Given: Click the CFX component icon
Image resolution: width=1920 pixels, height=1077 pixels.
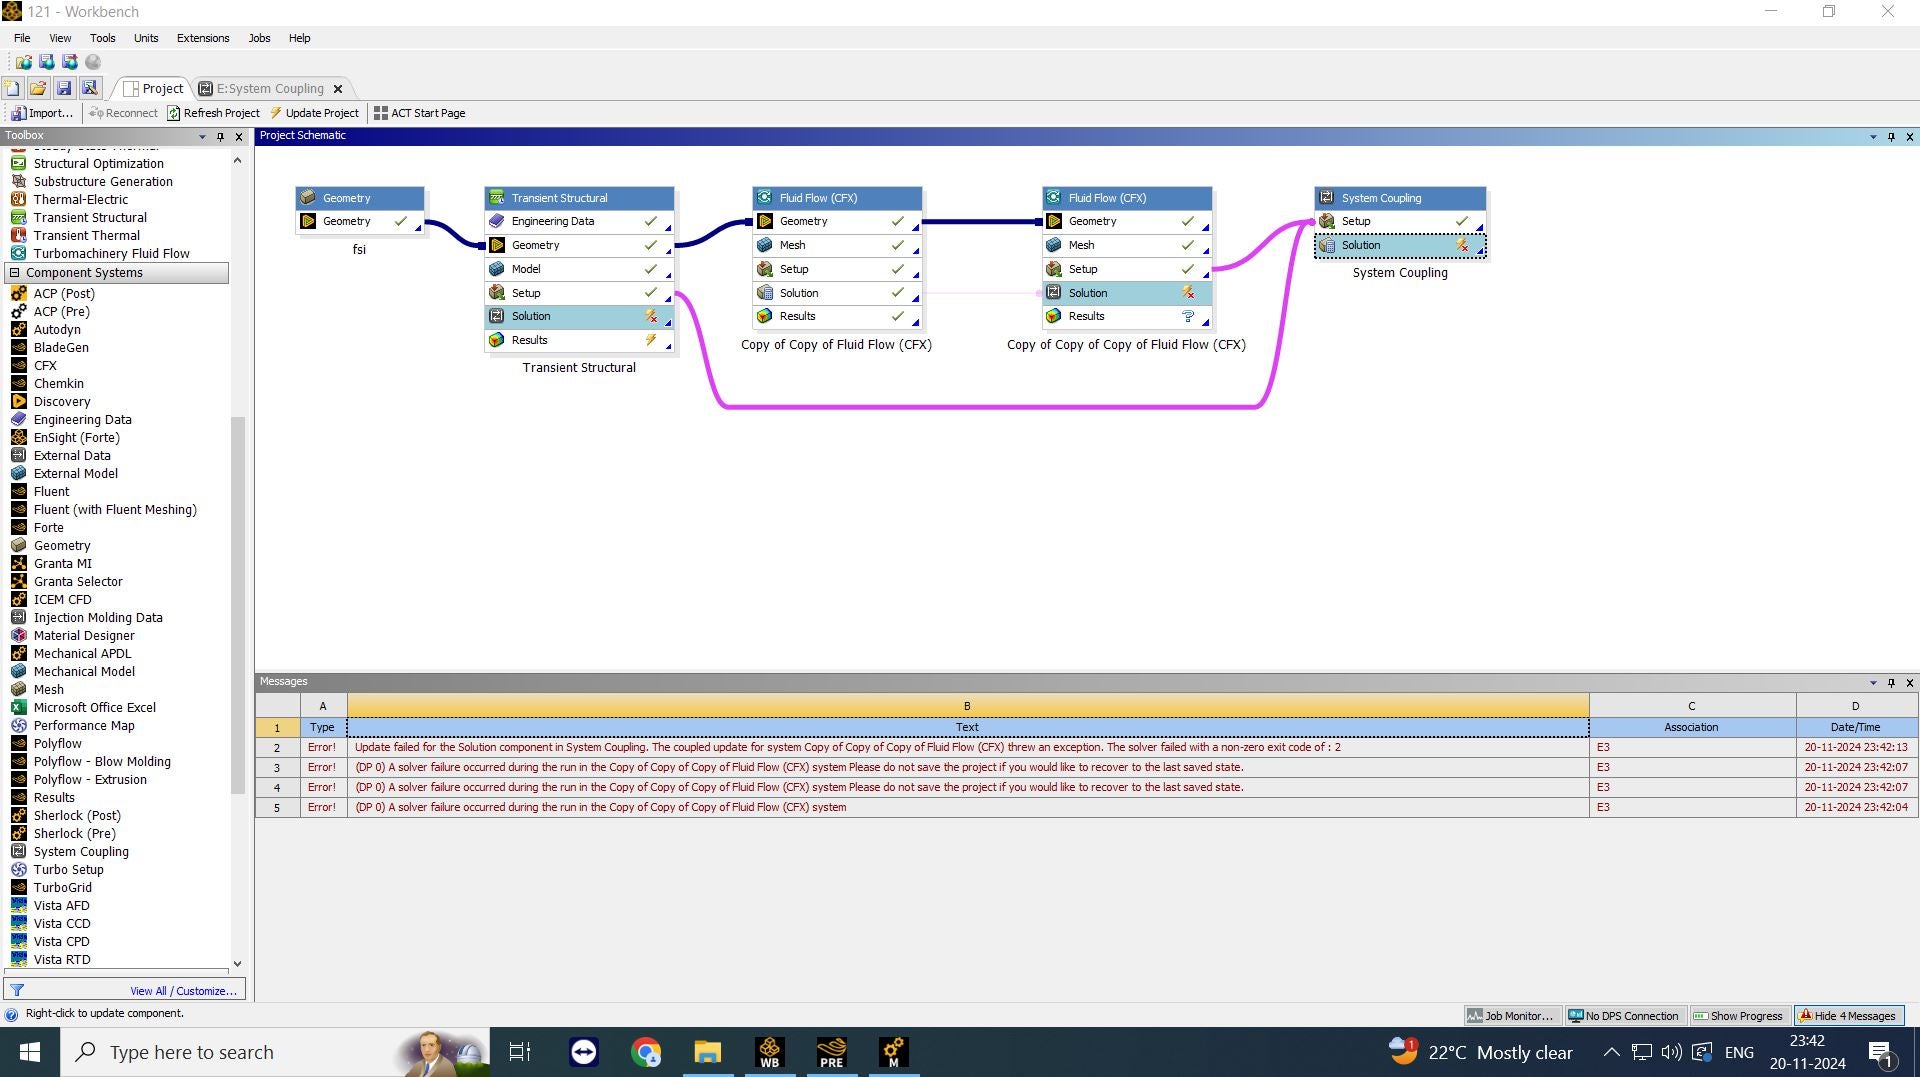Looking at the screenshot, I should click(18, 365).
